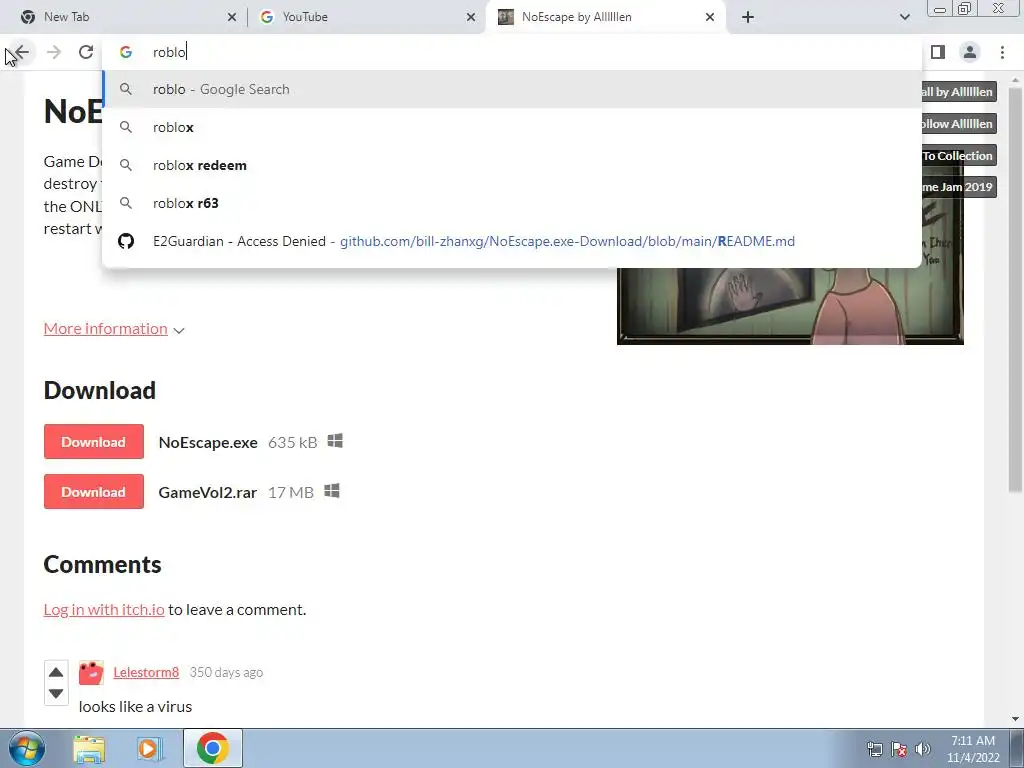This screenshot has height=768, width=1024.
Task: Click the Google icon in address bar
Action: point(126,52)
